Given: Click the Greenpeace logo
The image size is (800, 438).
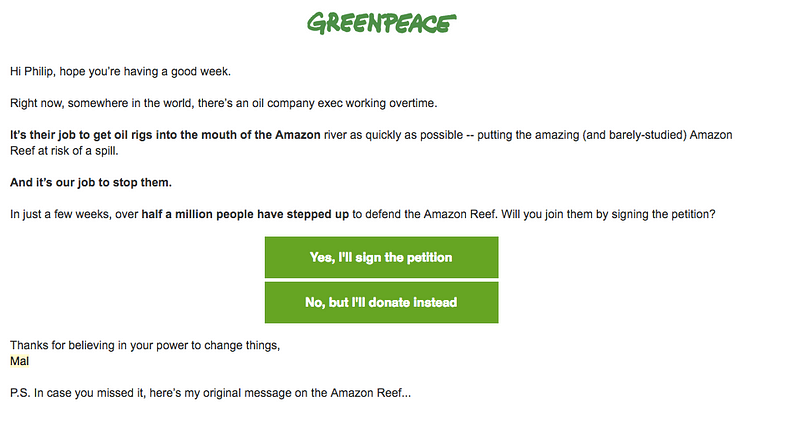Looking at the screenshot, I should [x=381, y=23].
